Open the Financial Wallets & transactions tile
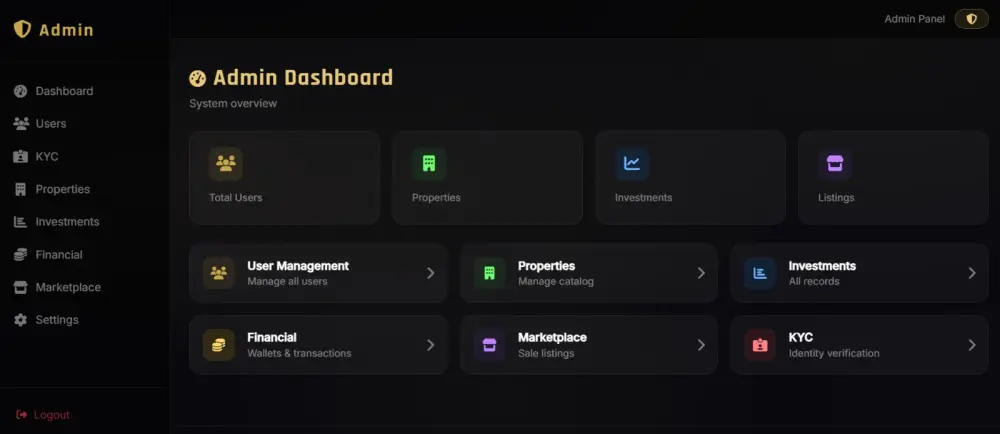 click(318, 345)
